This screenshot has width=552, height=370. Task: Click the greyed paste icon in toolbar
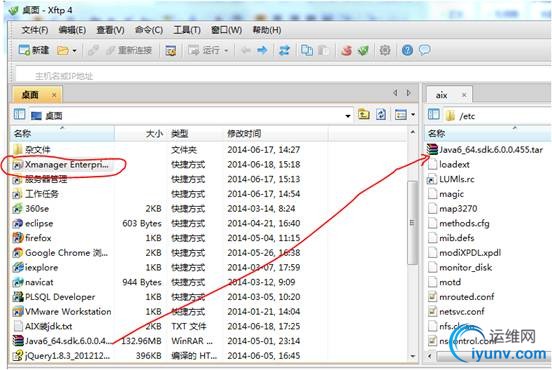click(323, 50)
